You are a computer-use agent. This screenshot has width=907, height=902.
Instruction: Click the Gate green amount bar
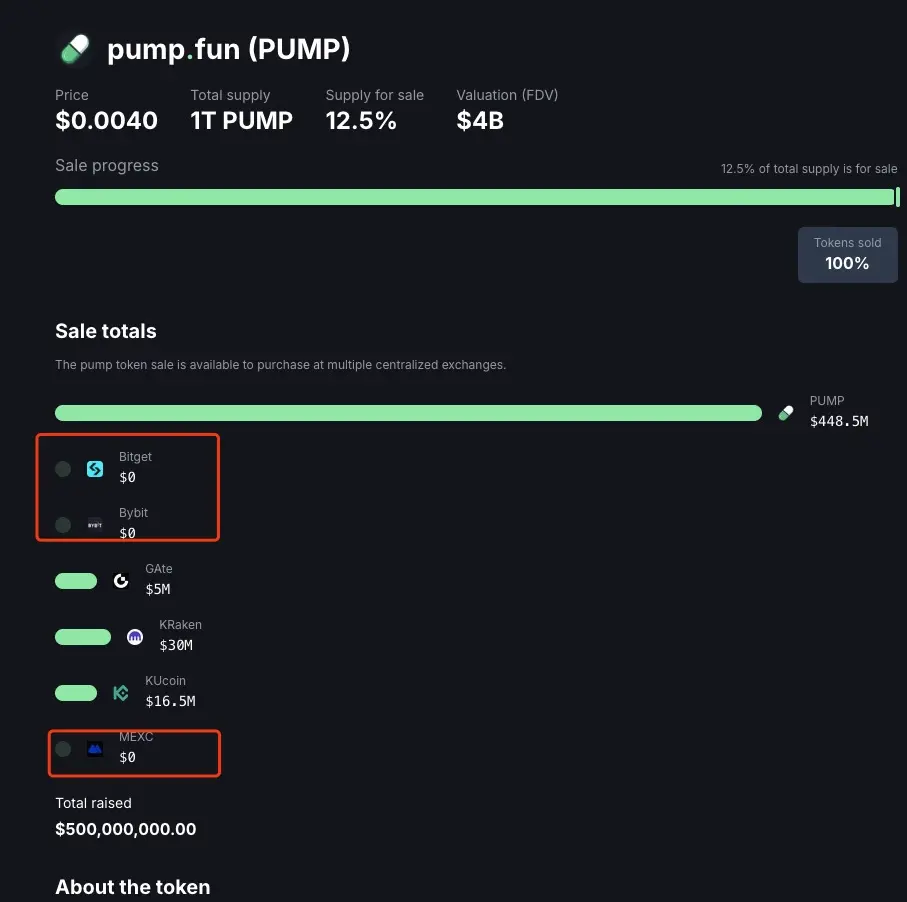pyautogui.click(x=76, y=581)
